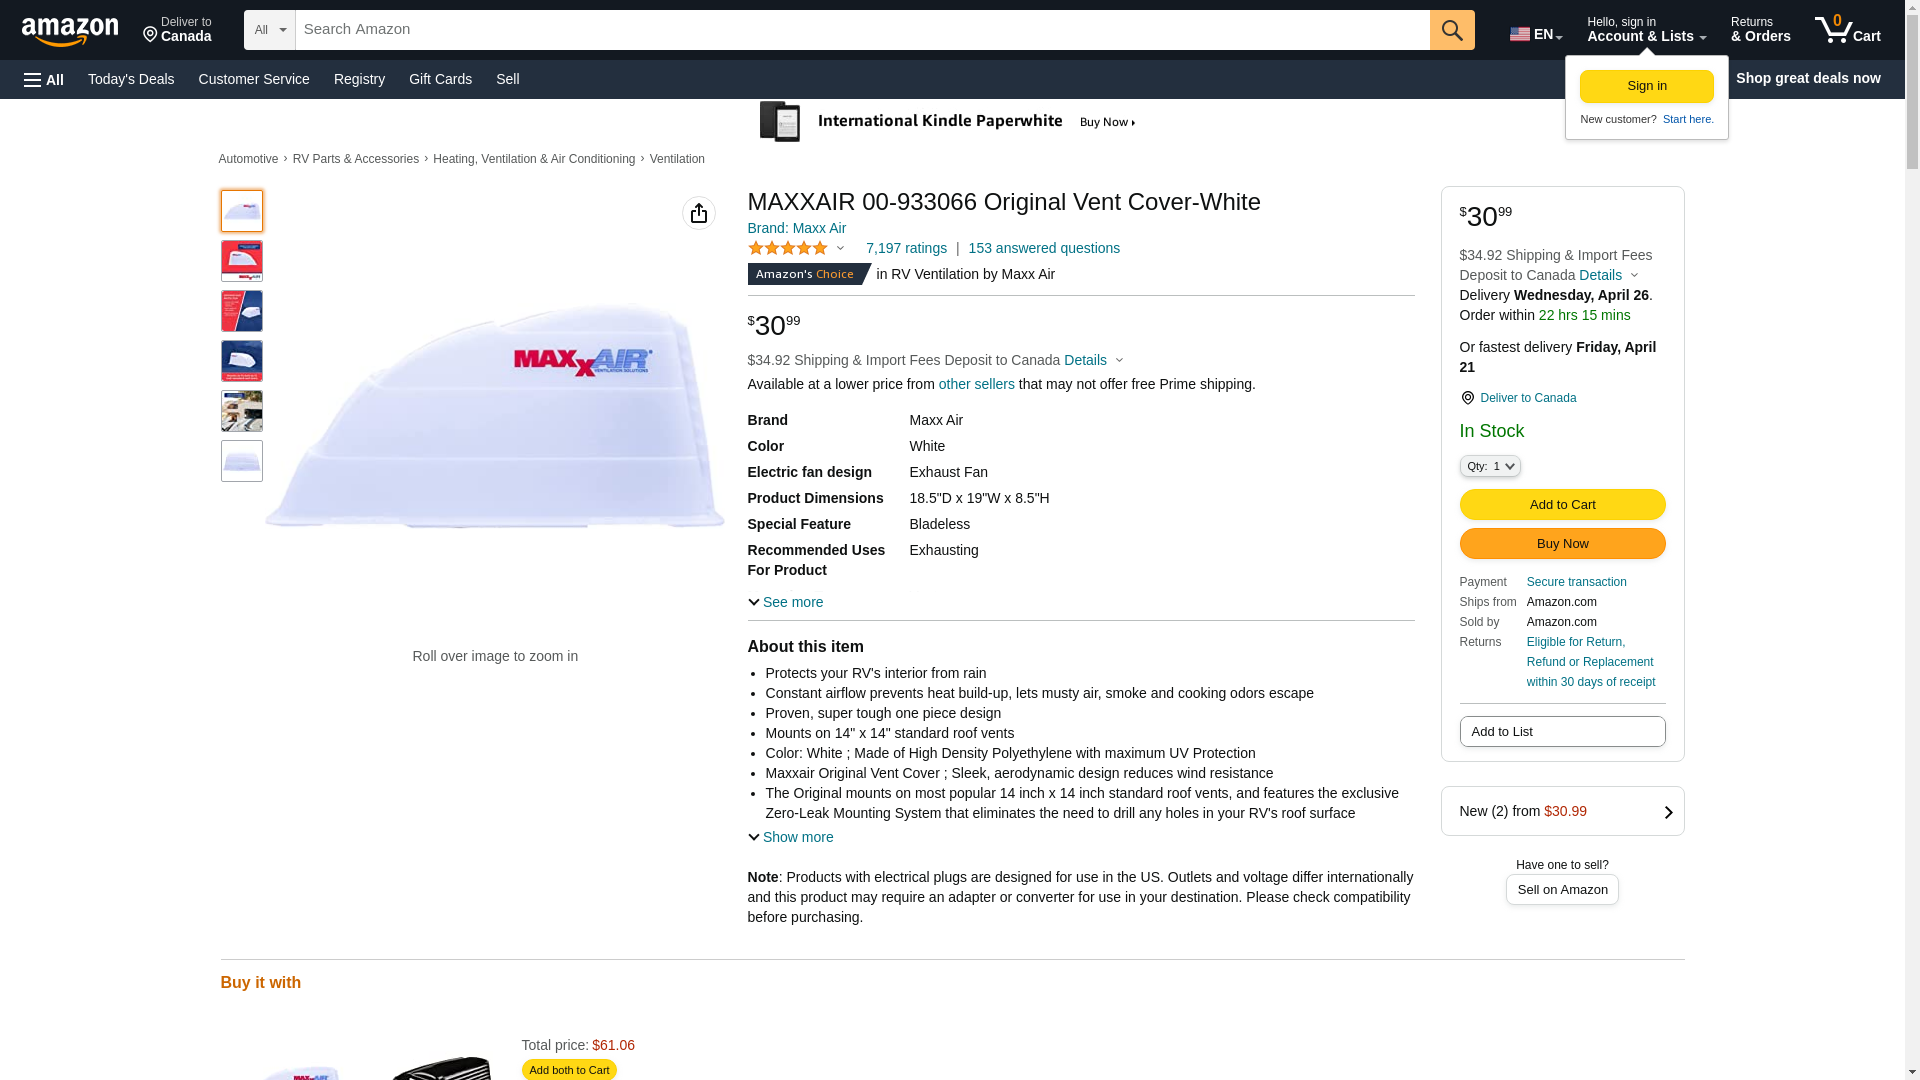Click the magnifying glass search button
This screenshot has height=1080, width=1920.
click(x=1452, y=30)
